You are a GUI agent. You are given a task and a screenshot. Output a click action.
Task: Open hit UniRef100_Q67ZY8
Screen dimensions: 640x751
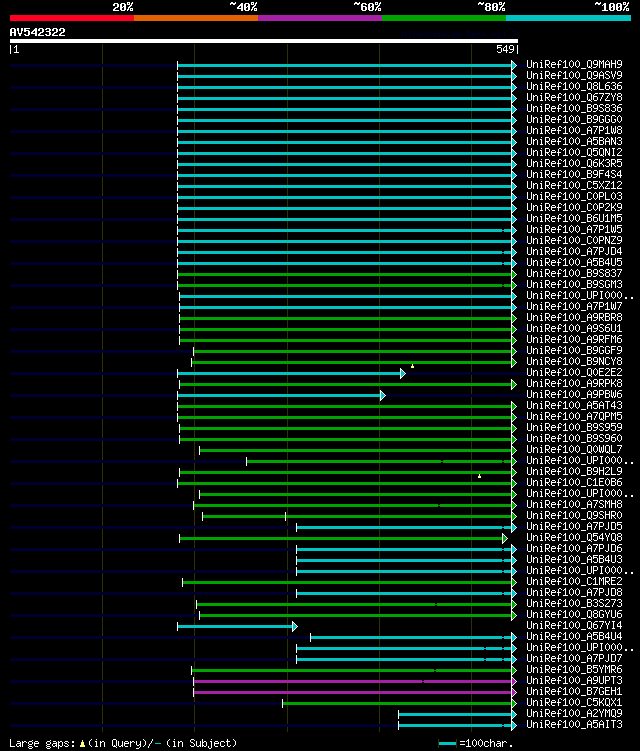[574, 97]
